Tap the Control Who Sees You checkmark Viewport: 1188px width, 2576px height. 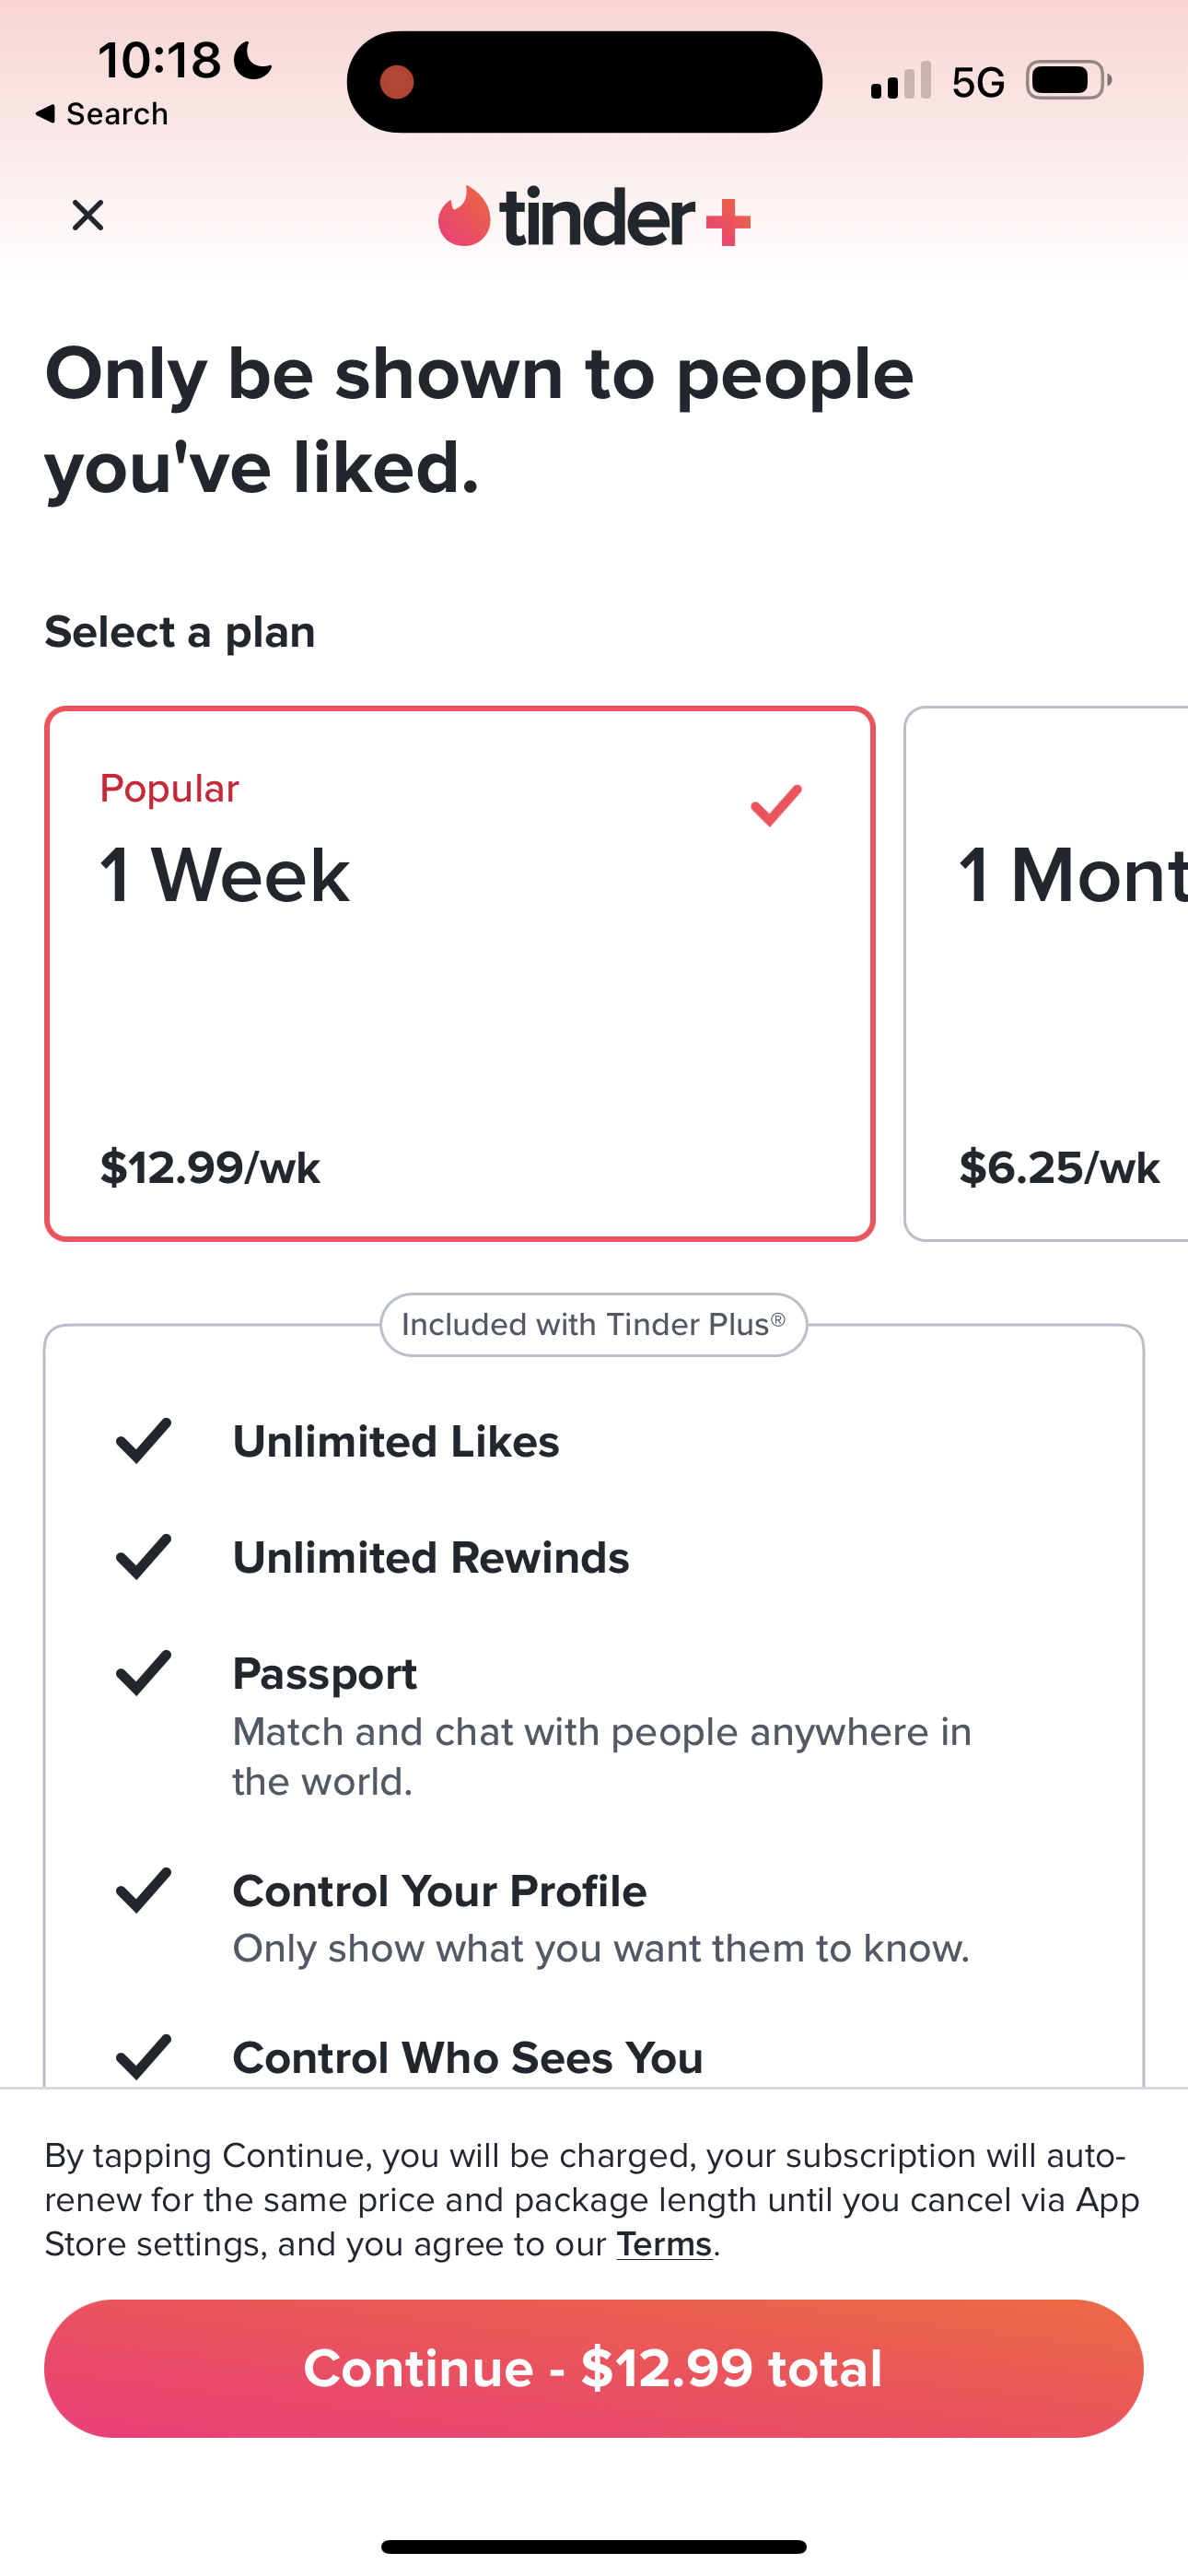144,2057
